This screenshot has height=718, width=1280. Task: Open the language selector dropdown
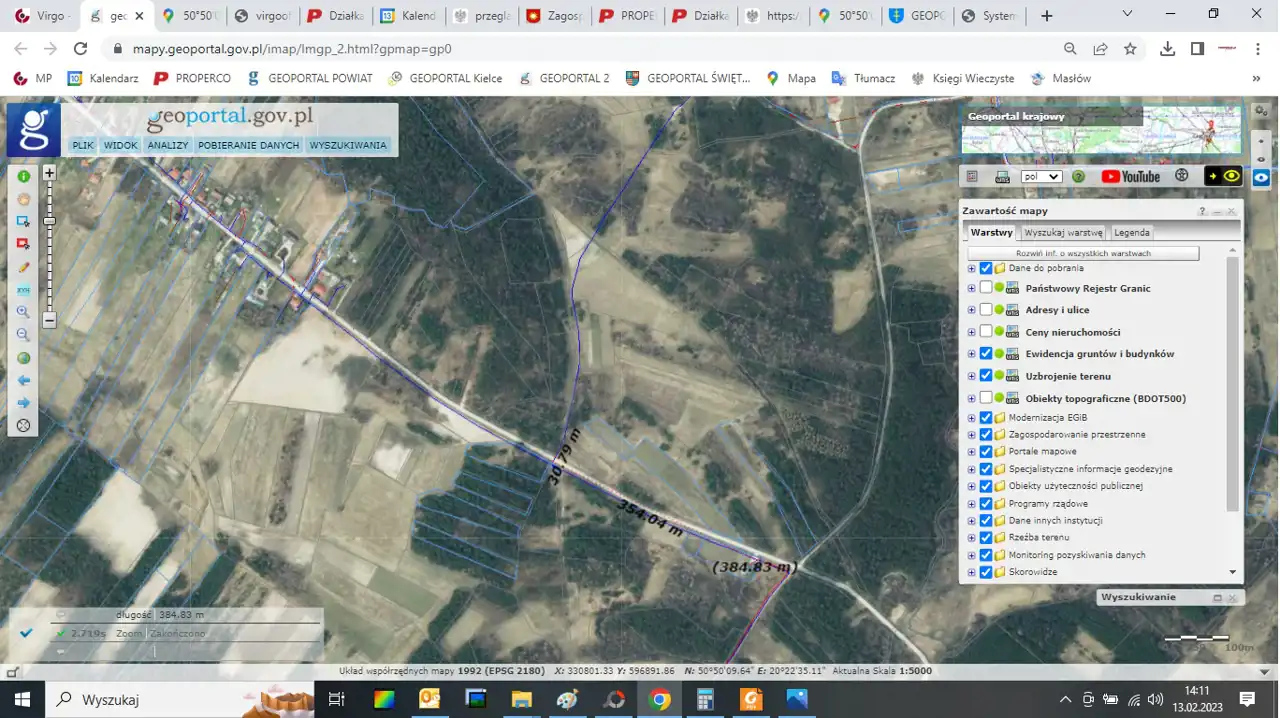tap(1041, 177)
